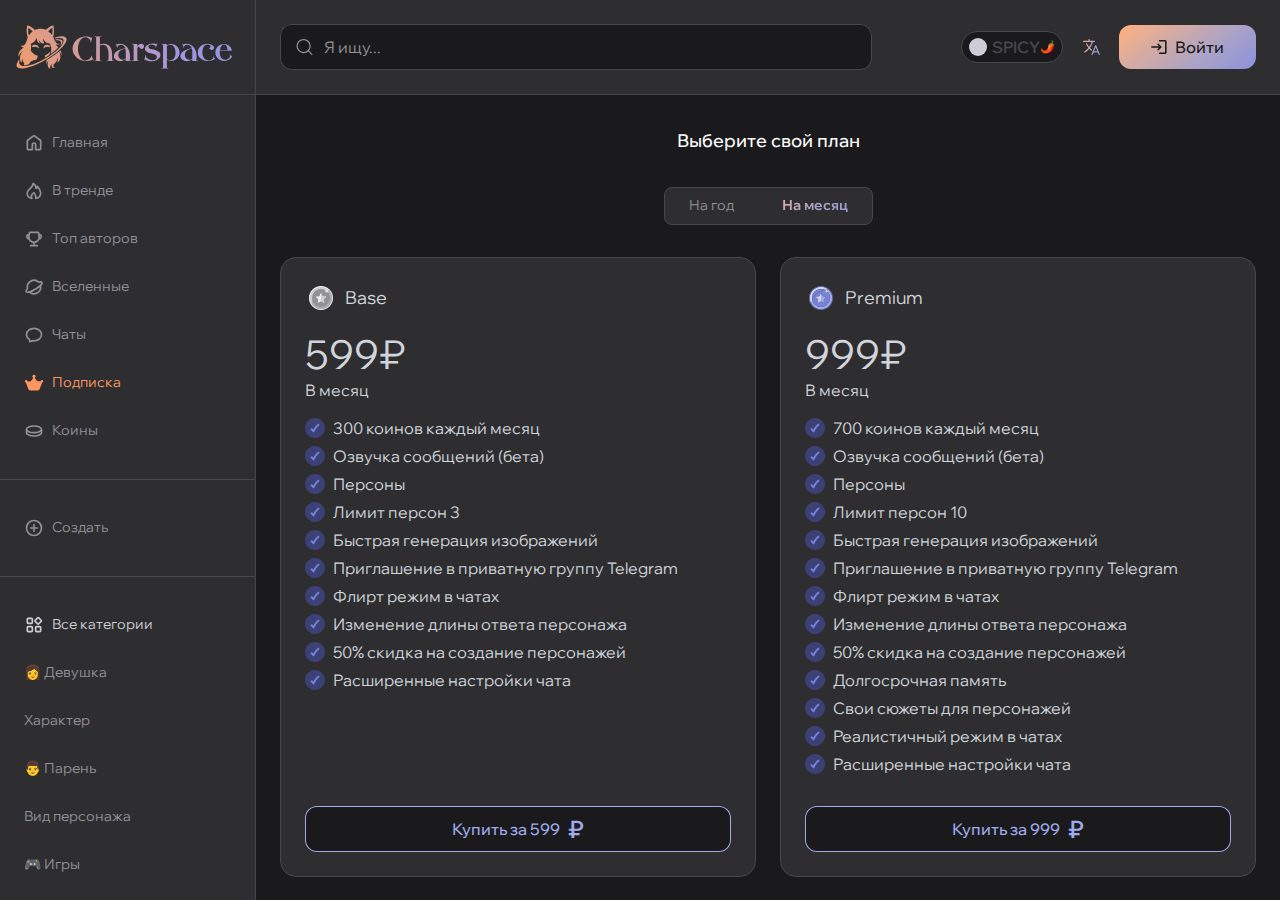This screenshot has width=1280, height=900.
Task: Click Лимит персон 10 feature
Action: 900,512
